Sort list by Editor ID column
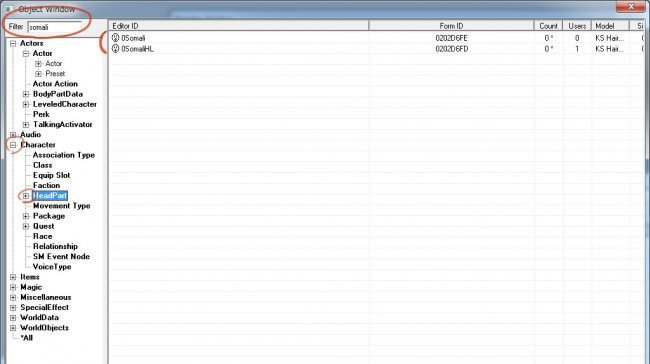The height and width of the screenshot is (364, 650). coord(238,26)
